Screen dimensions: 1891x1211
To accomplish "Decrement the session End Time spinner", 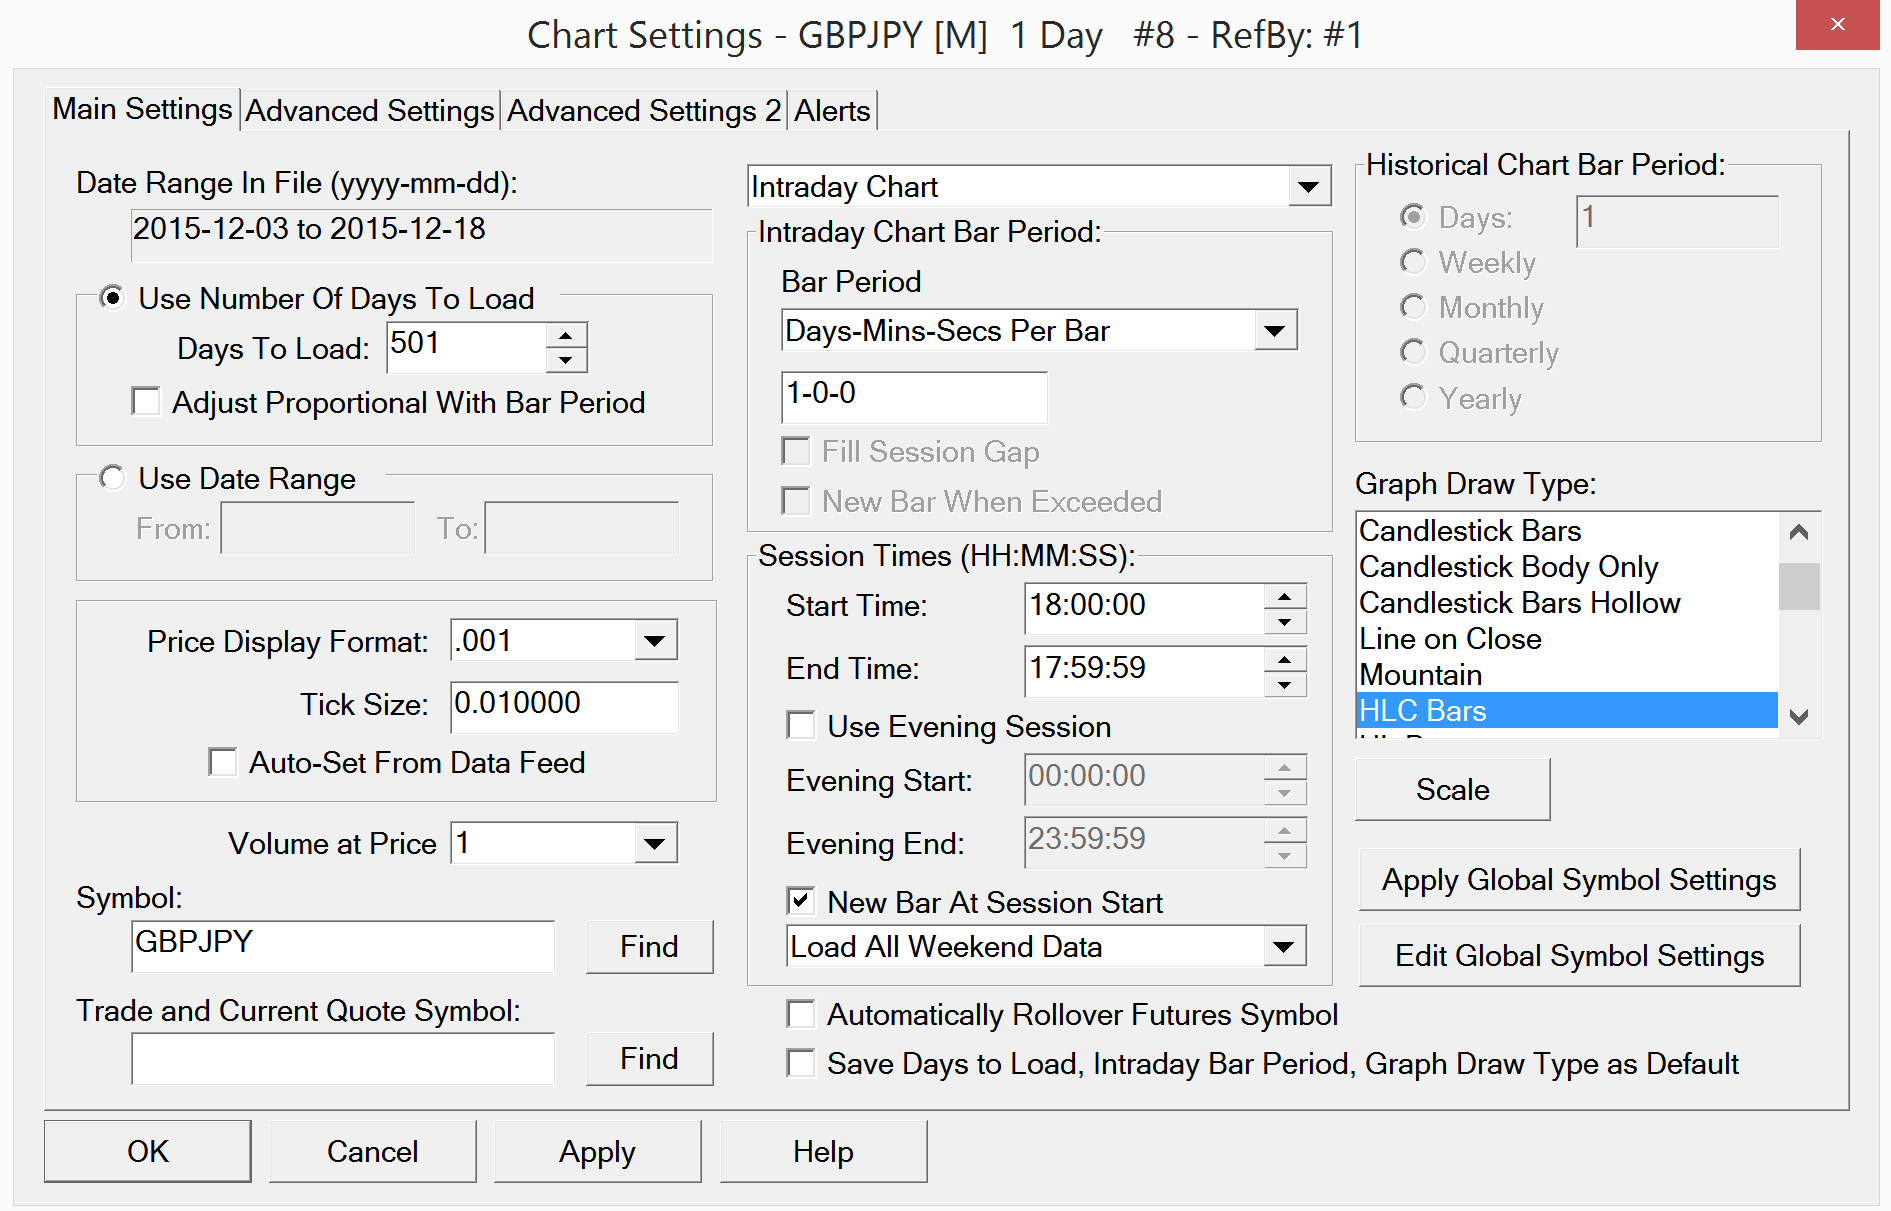I will 1285,685.
